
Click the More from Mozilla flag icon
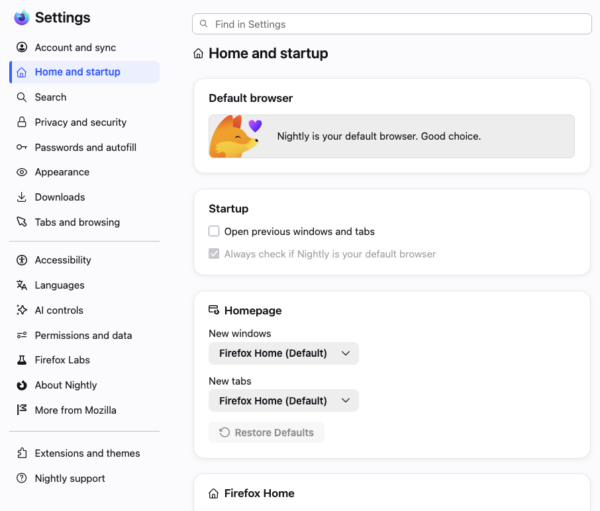coord(22,410)
